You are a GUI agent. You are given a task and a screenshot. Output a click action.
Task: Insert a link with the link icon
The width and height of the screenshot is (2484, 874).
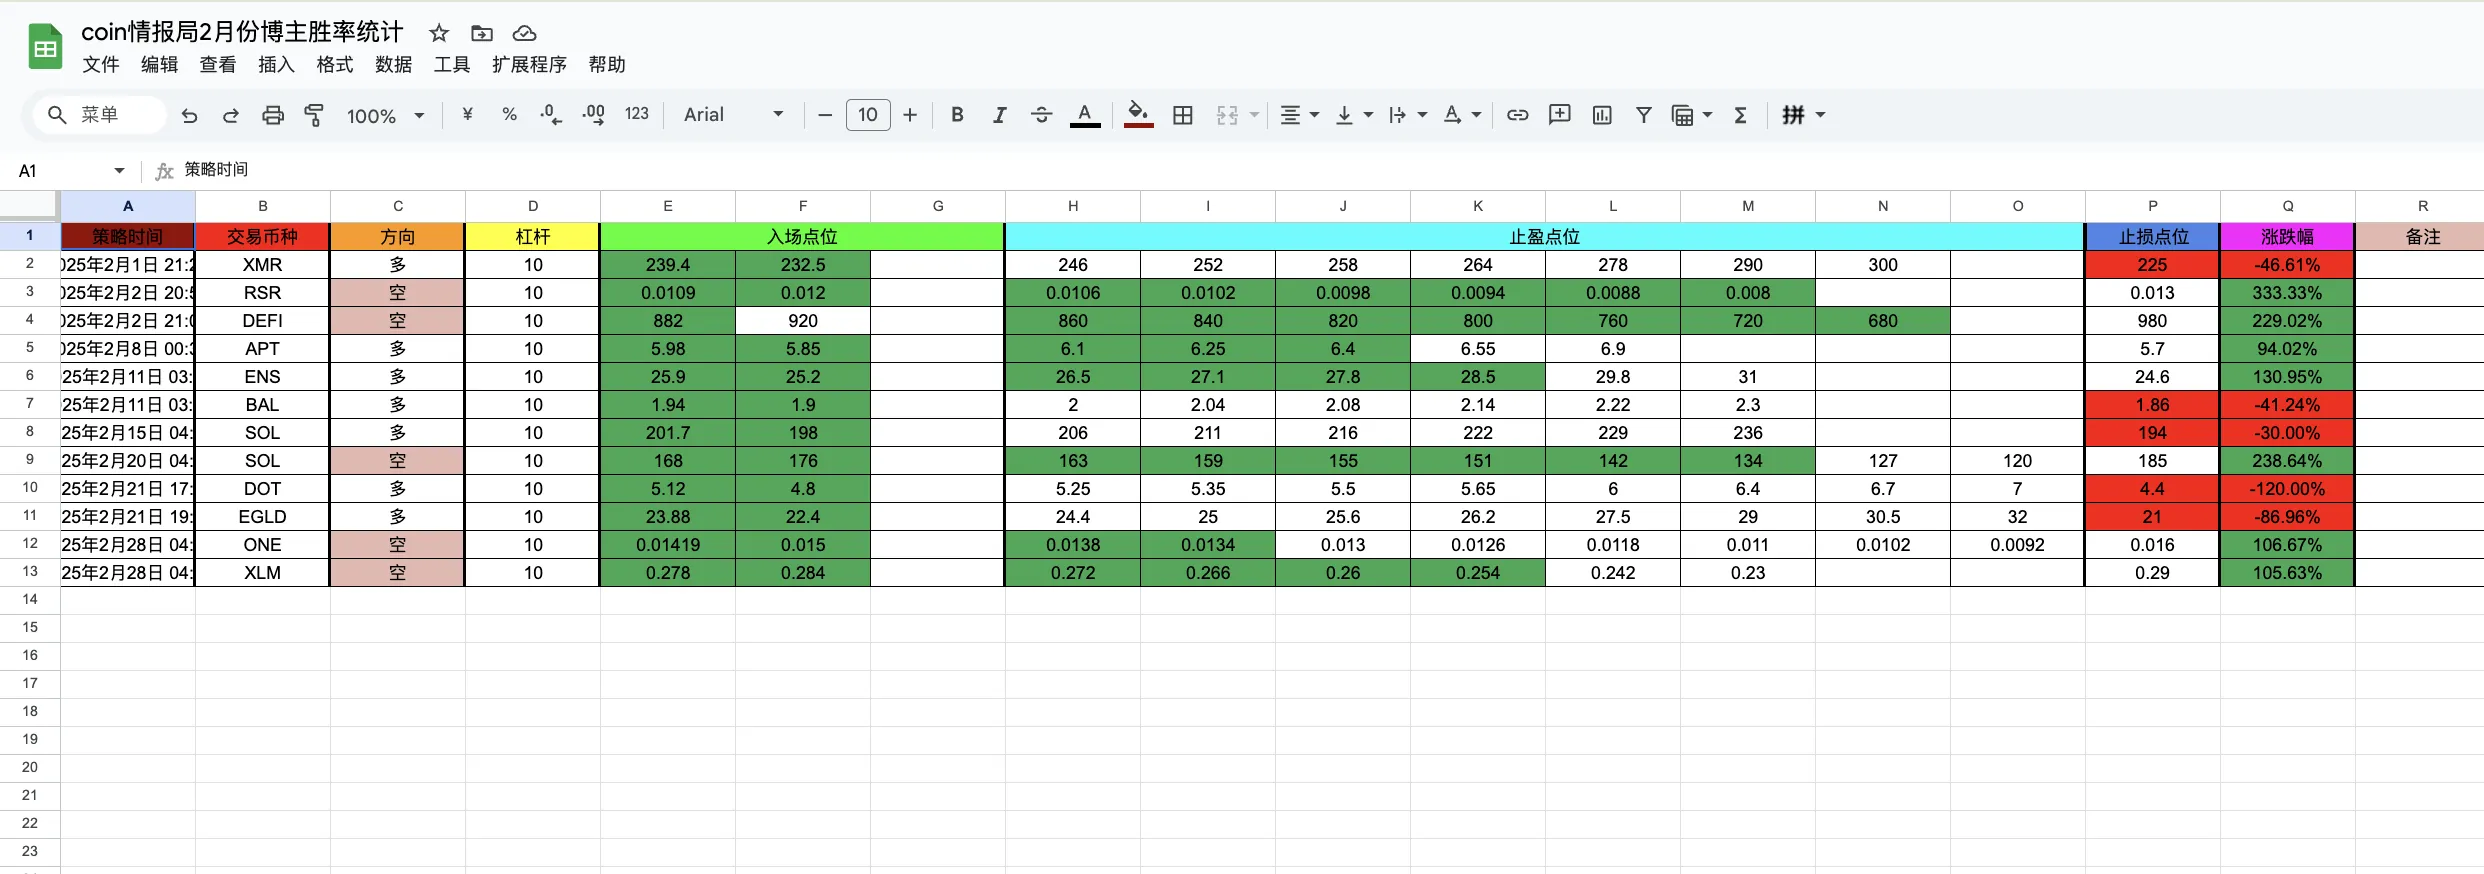[x=1517, y=115]
